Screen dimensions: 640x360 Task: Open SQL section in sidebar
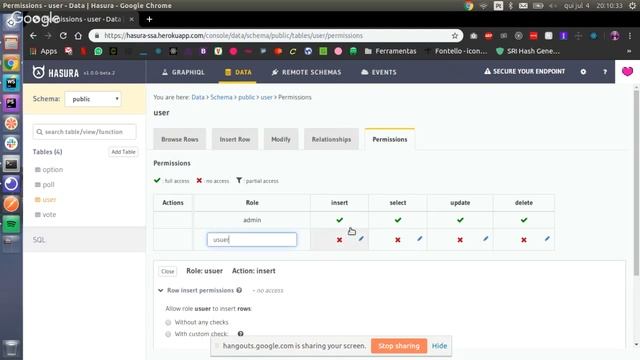coord(39,240)
